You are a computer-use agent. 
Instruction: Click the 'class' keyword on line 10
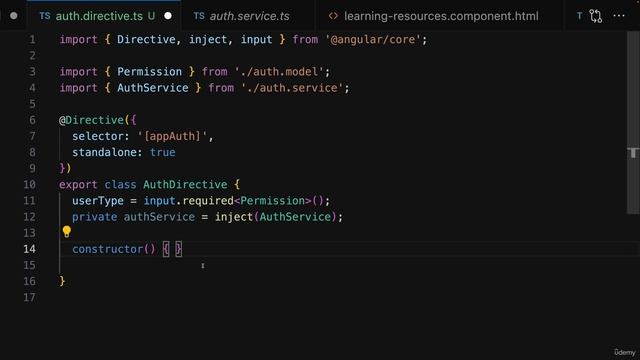coord(120,184)
